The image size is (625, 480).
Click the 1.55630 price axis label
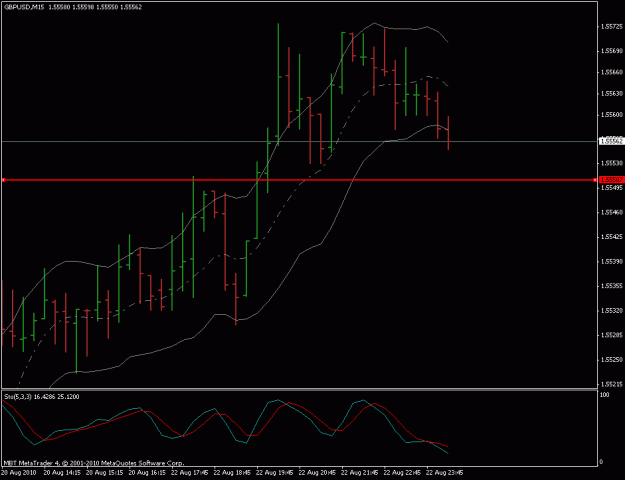coord(611,94)
